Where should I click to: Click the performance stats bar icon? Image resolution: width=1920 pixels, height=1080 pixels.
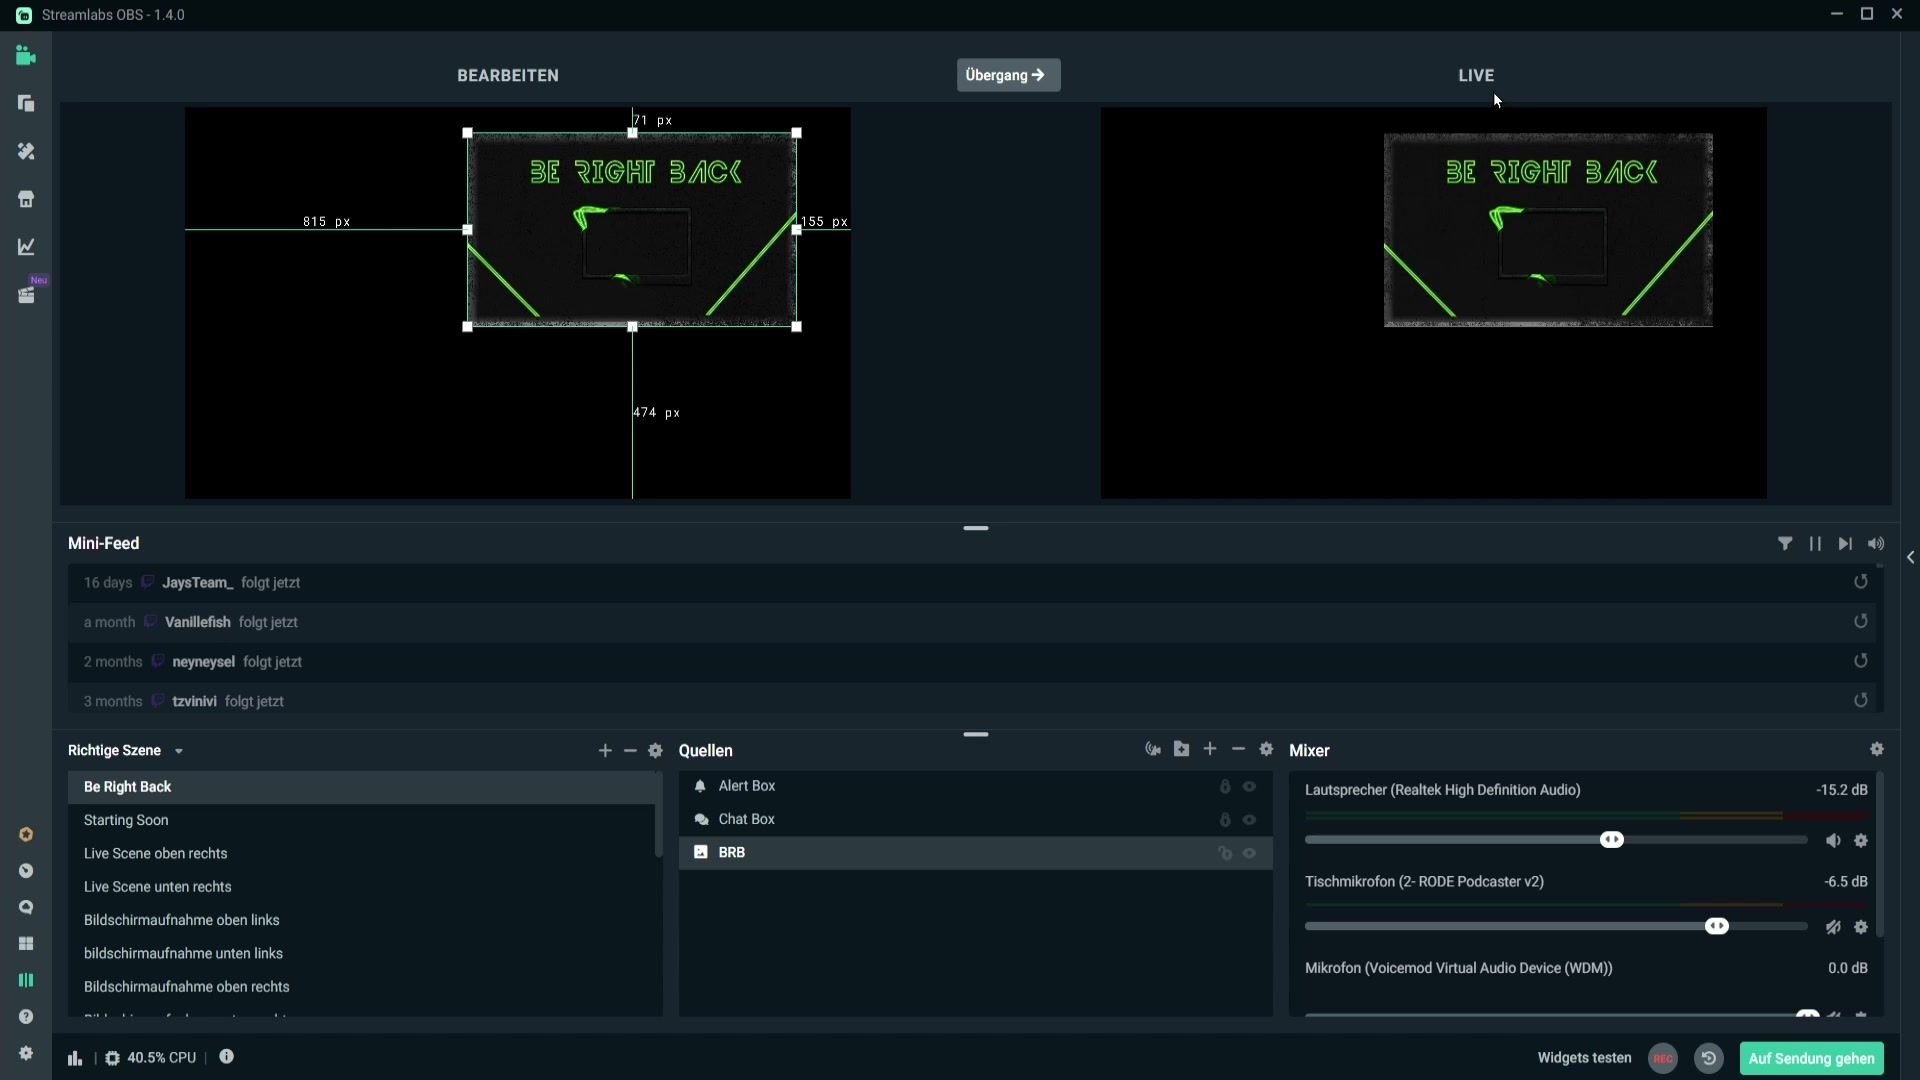click(x=75, y=1058)
